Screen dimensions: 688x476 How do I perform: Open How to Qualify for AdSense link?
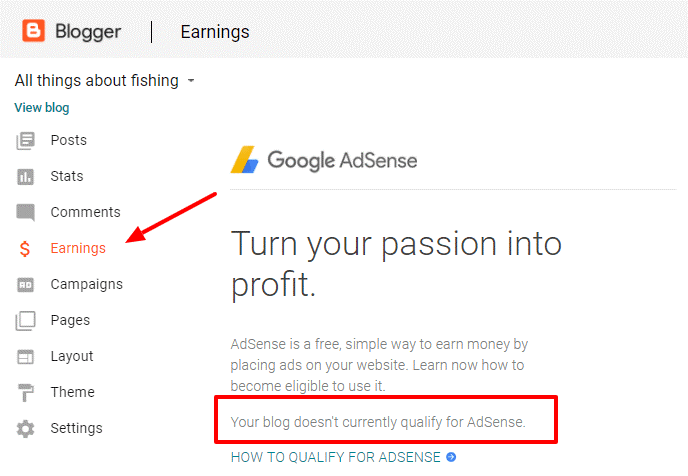(x=336, y=457)
